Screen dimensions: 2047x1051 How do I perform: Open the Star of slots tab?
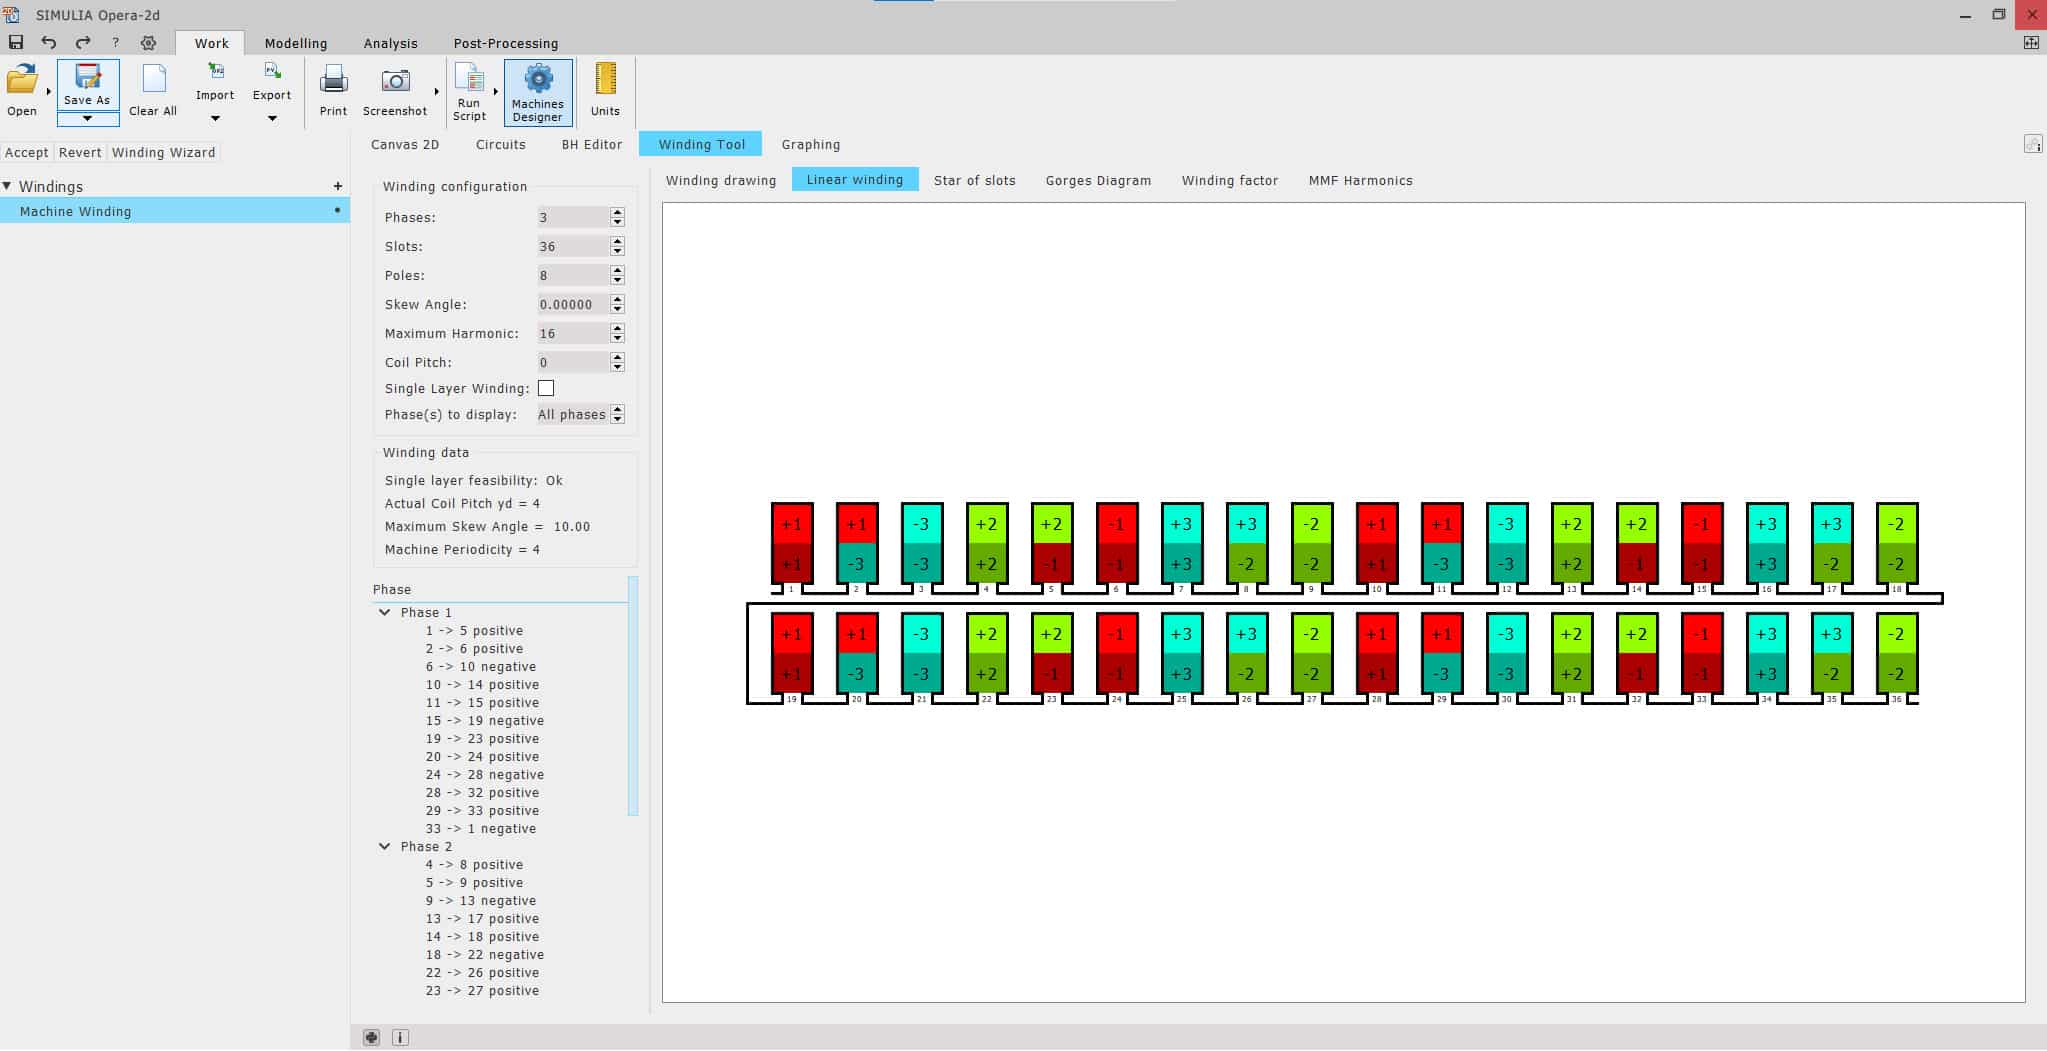click(975, 180)
